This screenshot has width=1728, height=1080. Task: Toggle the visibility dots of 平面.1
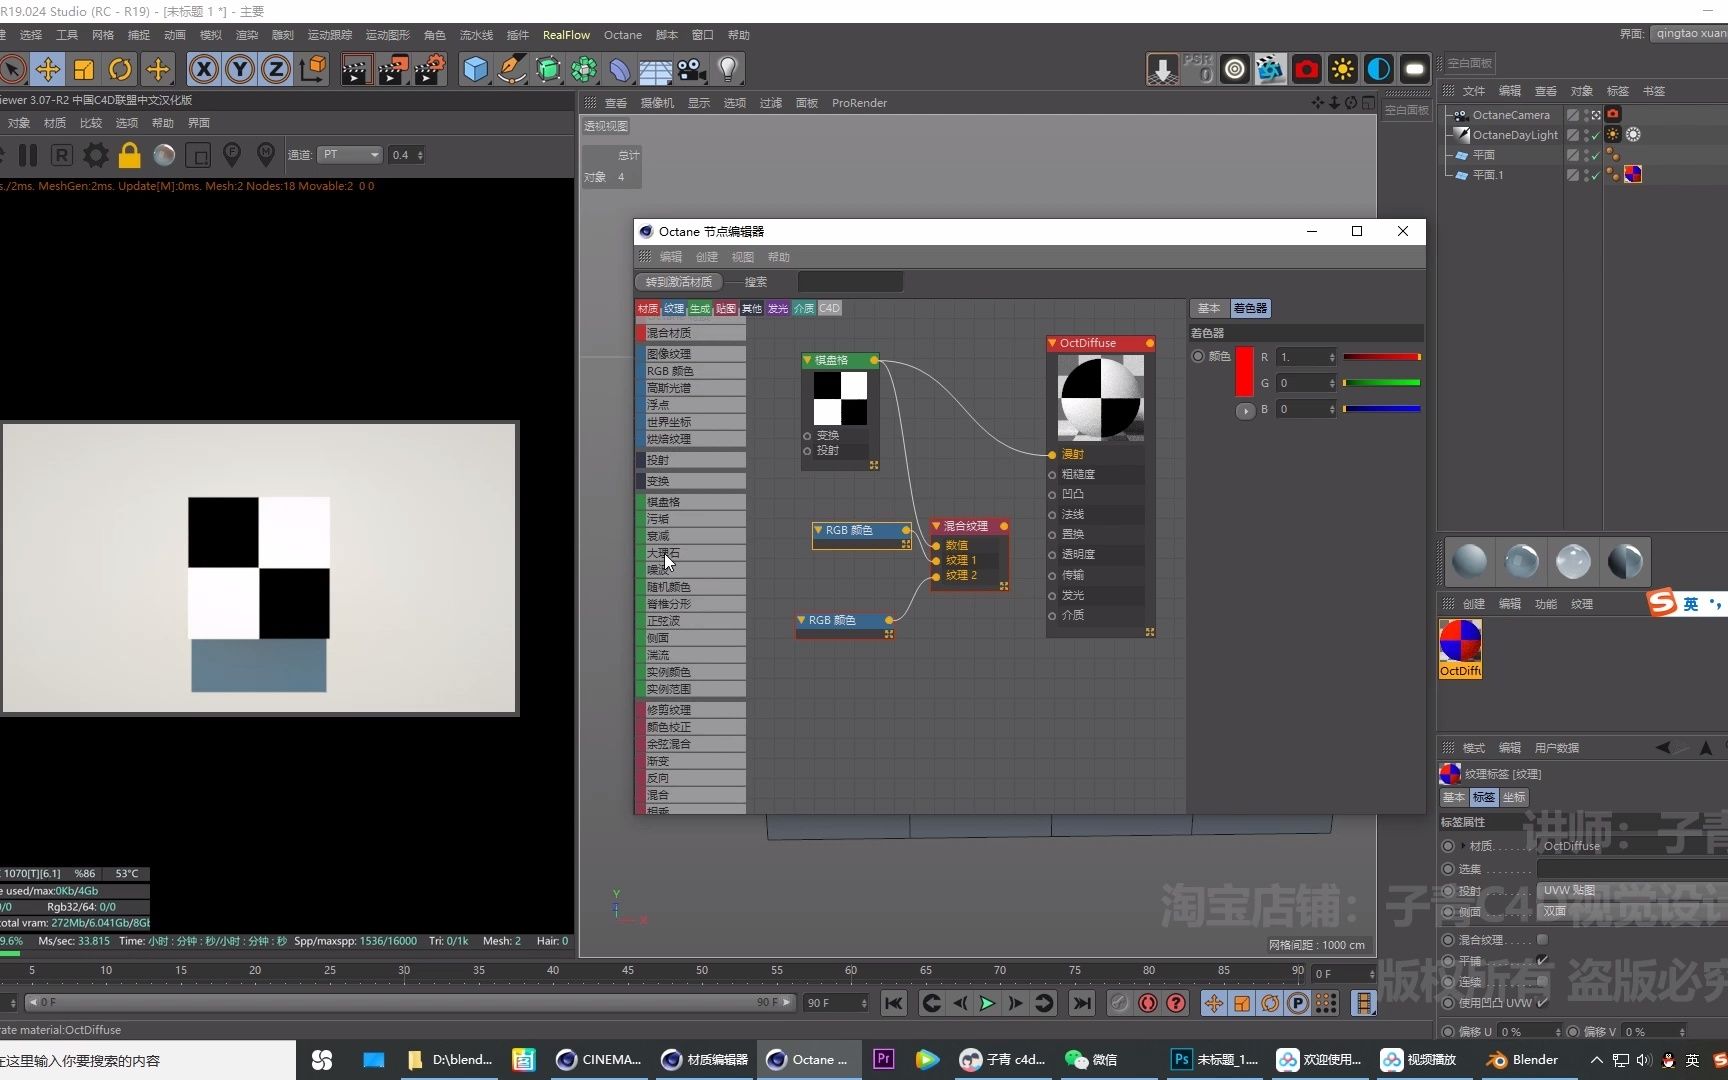pyautogui.click(x=1612, y=174)
